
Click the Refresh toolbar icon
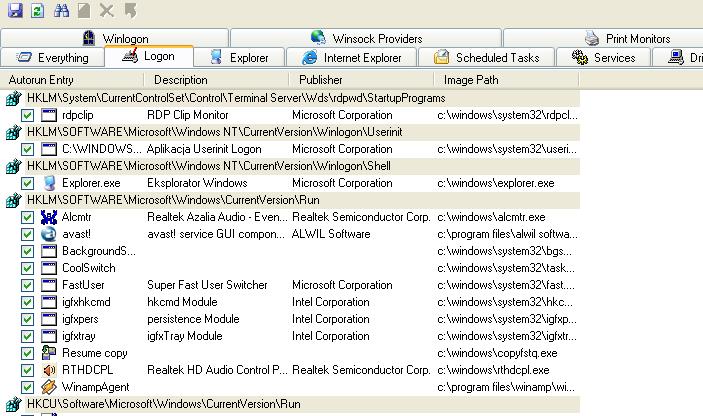click(x=38, y=10)
